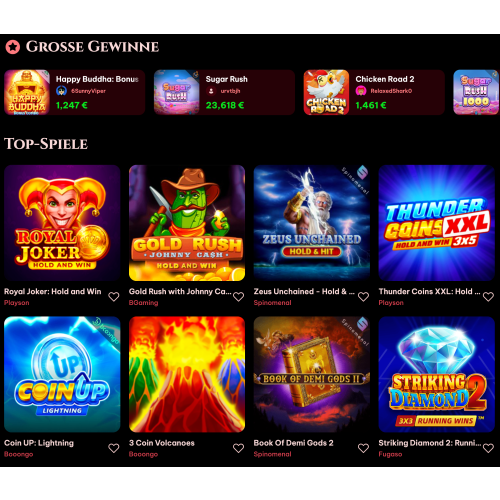Like Coin UP: Lightning with heart icon
The height and width of the screenshot is (500, 500).
[x=114, y=448]
